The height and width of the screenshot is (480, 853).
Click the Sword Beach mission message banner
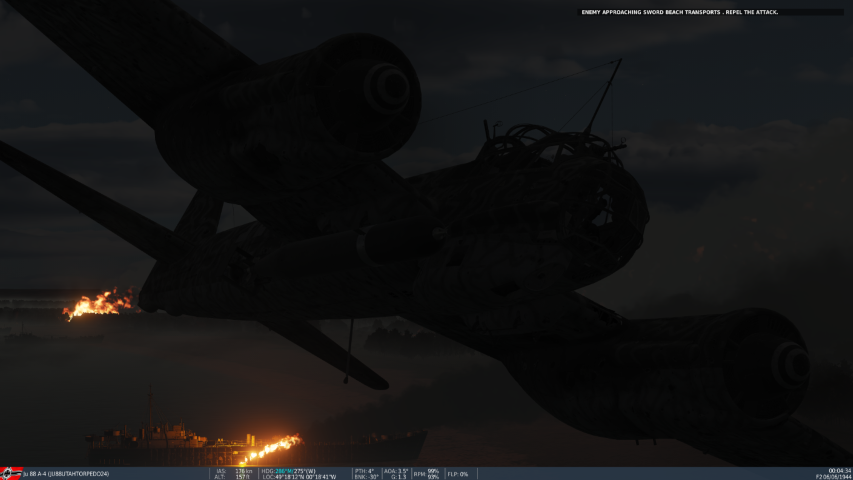(x=679, y=12)
